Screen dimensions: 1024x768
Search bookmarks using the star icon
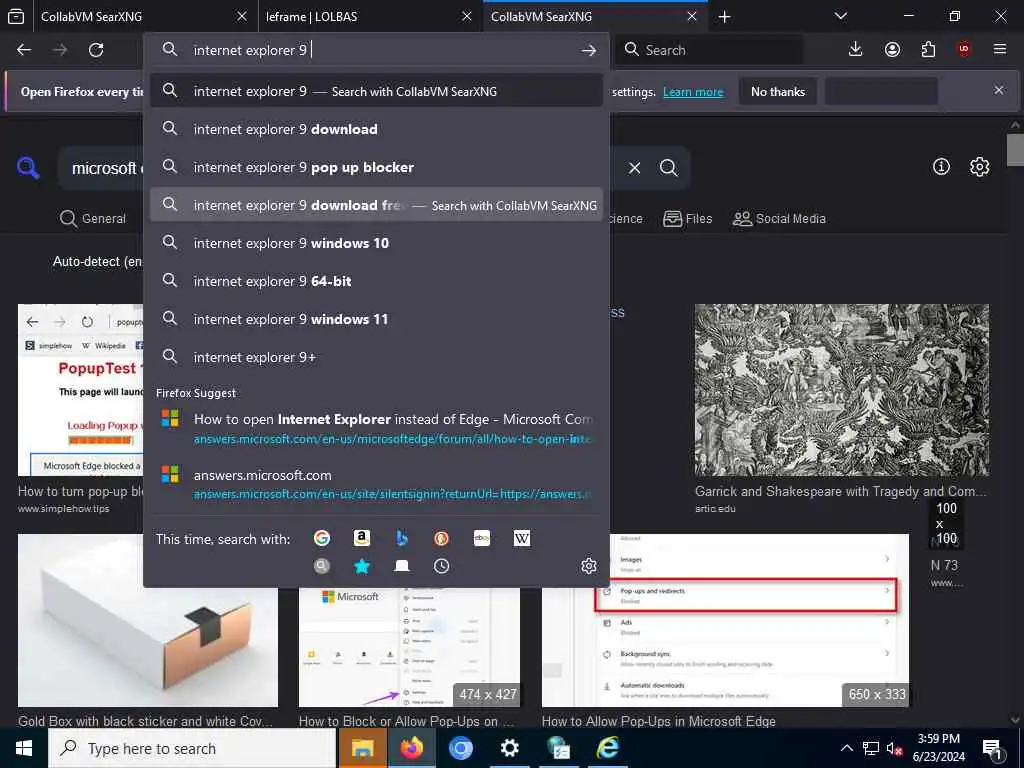(x=362, y=566)
